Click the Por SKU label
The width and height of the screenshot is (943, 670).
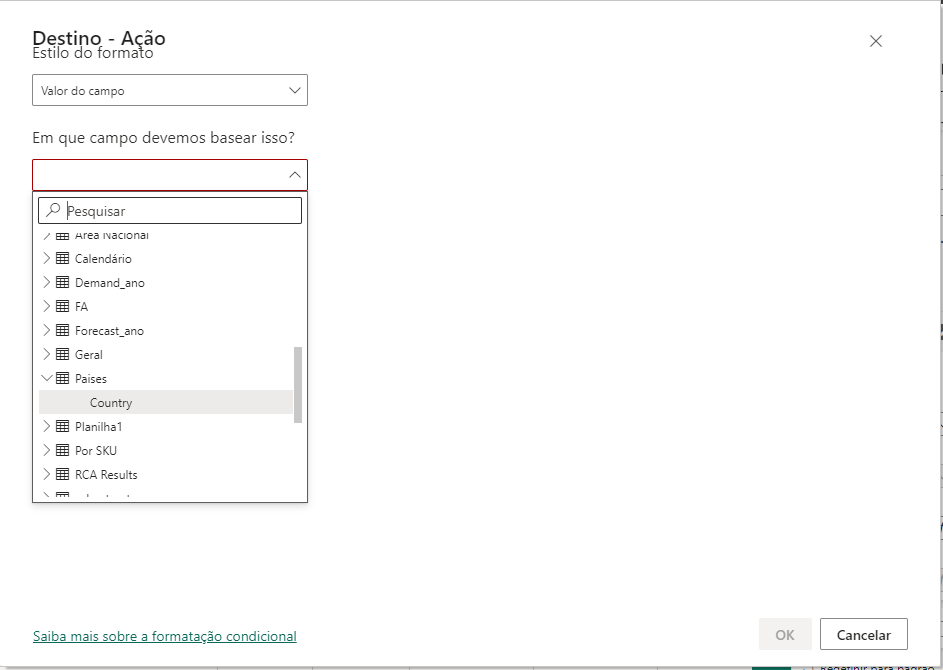tap(96, 450)
